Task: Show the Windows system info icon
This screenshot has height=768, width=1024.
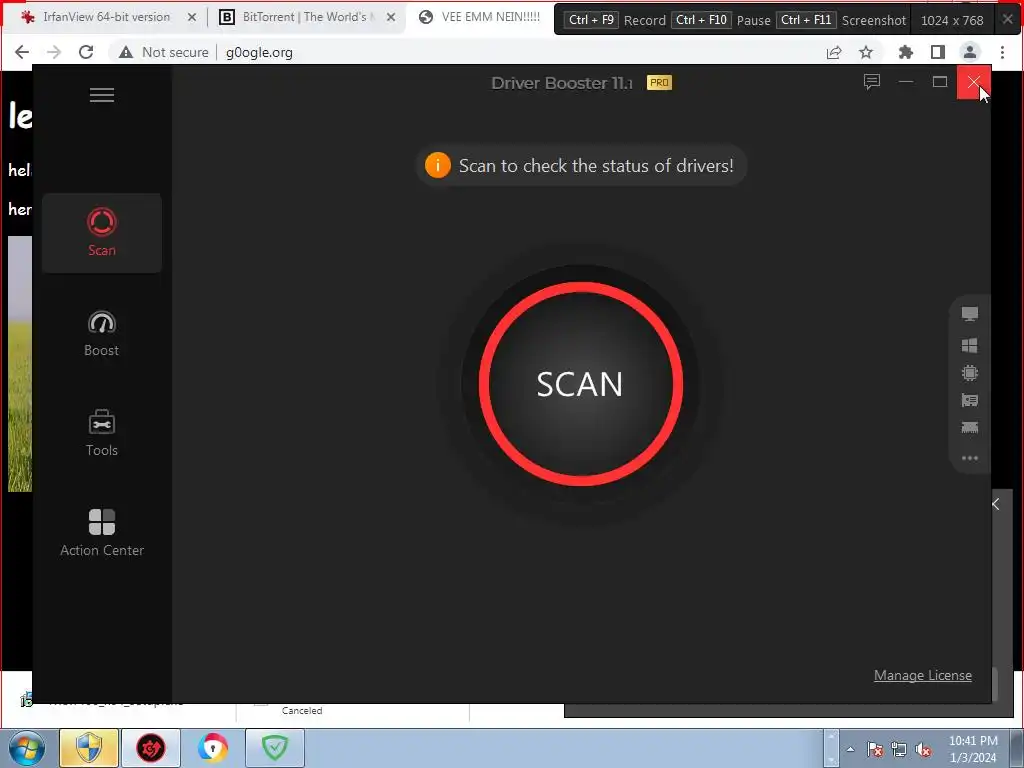Action: click(970, 345)
